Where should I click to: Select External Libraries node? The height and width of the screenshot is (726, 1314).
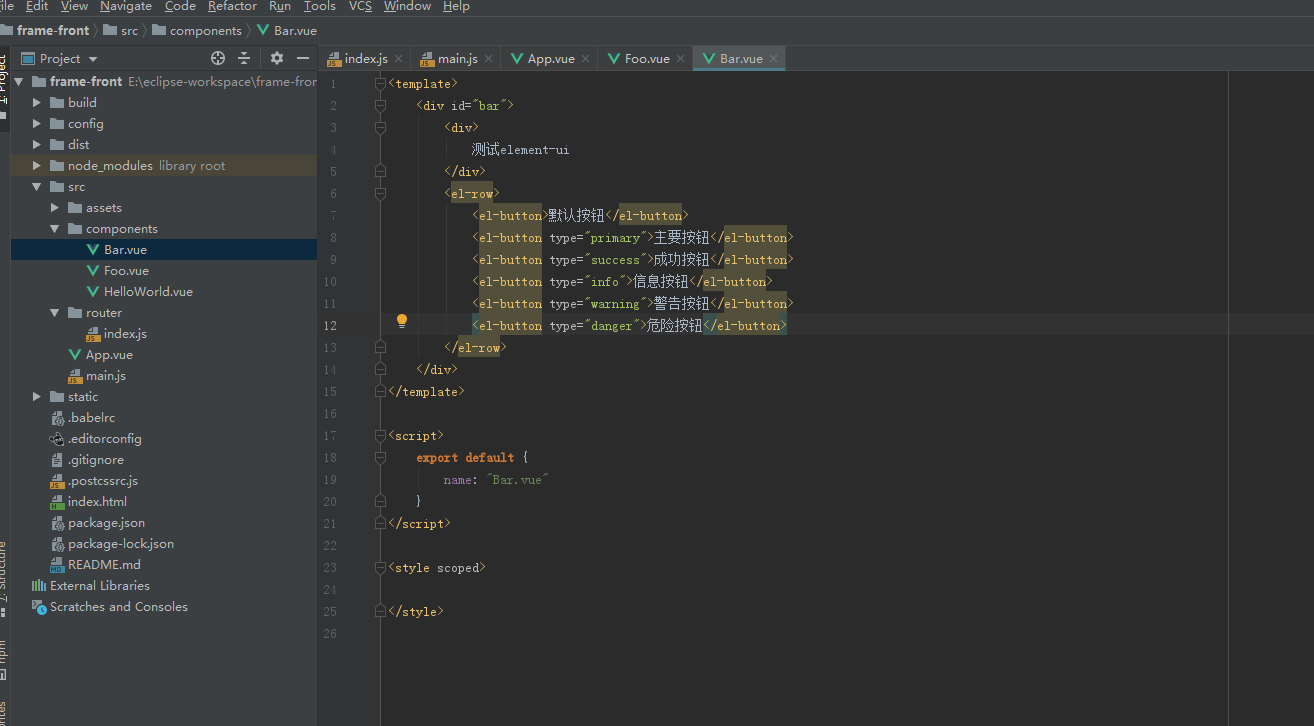click(100, 586)
